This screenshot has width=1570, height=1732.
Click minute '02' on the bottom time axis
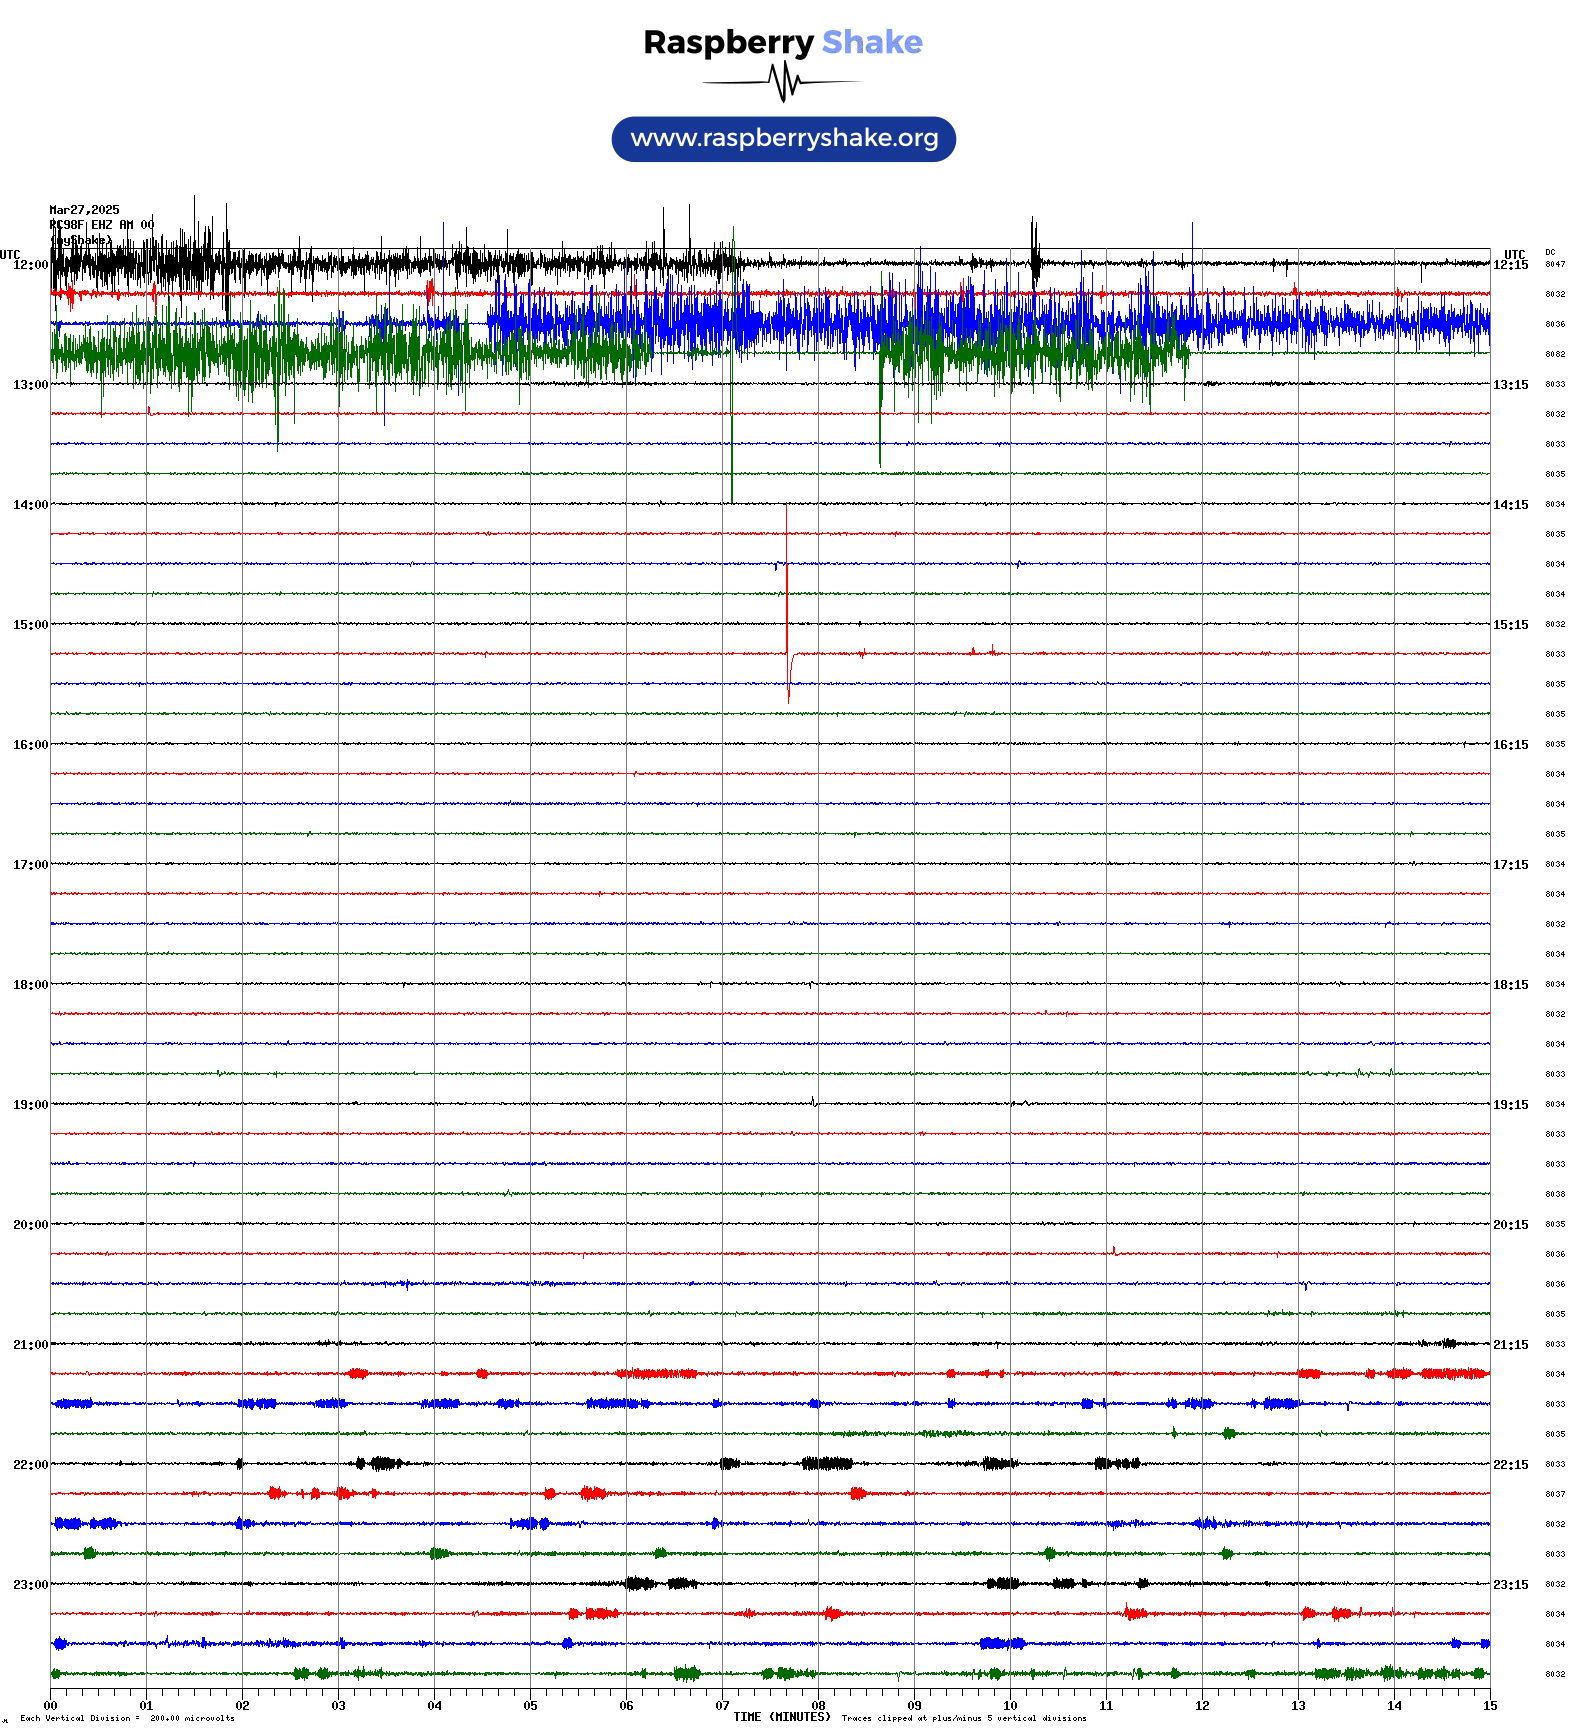[x=242, y=1706]
